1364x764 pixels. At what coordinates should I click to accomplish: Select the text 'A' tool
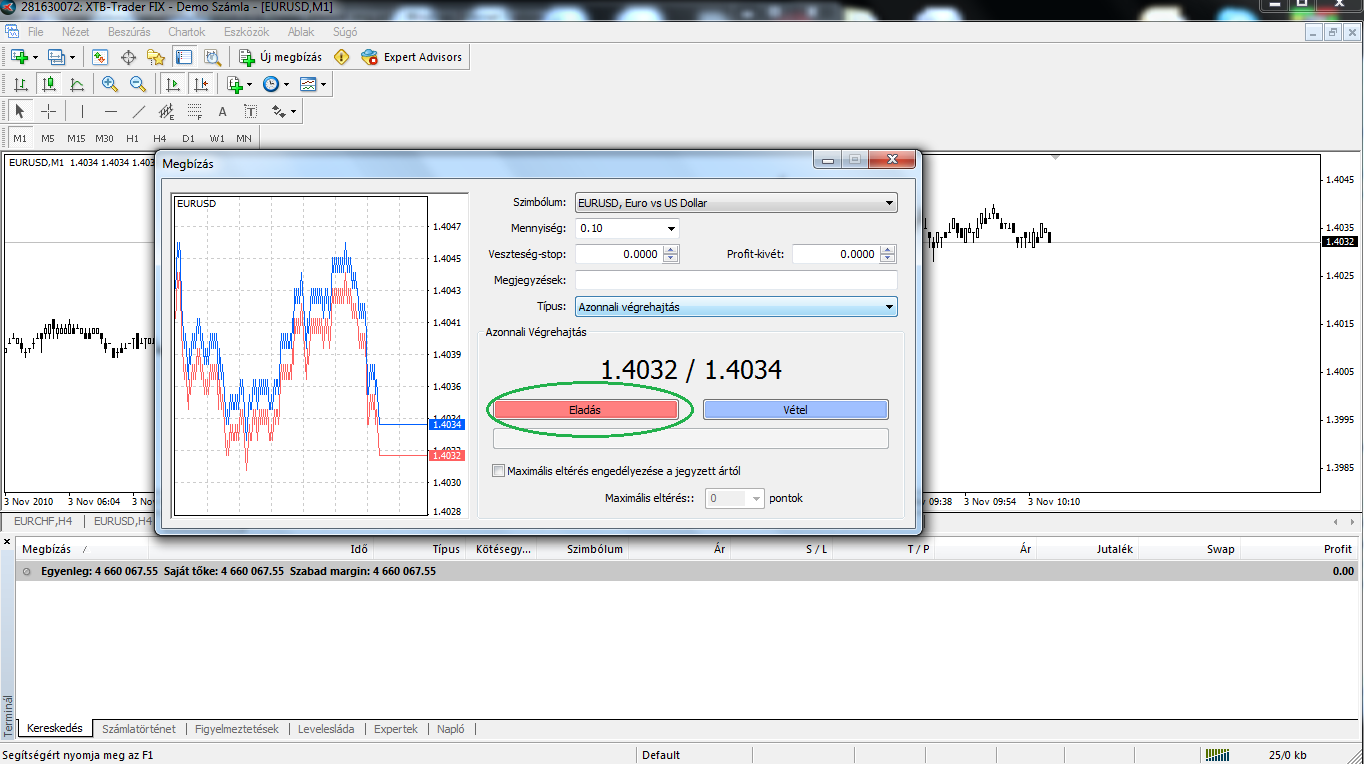click(223, 111)
